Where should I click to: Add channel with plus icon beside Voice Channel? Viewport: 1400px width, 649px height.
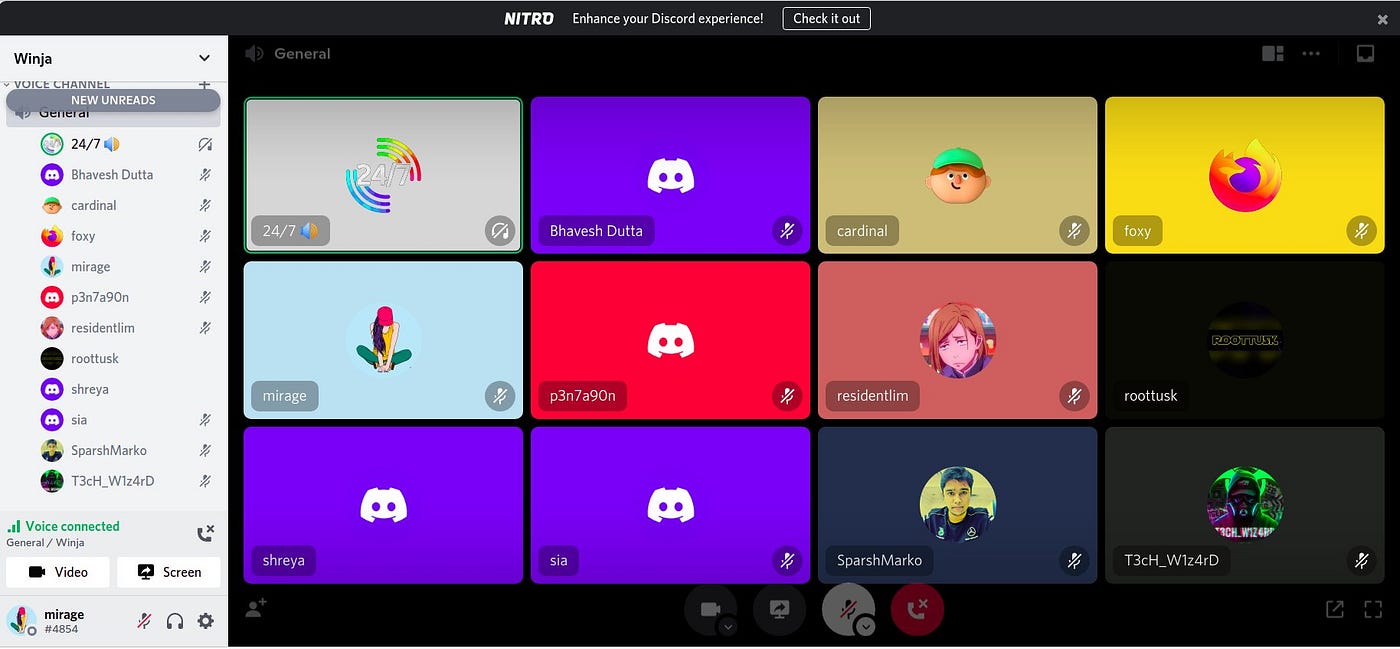click(x=204, y=85)
